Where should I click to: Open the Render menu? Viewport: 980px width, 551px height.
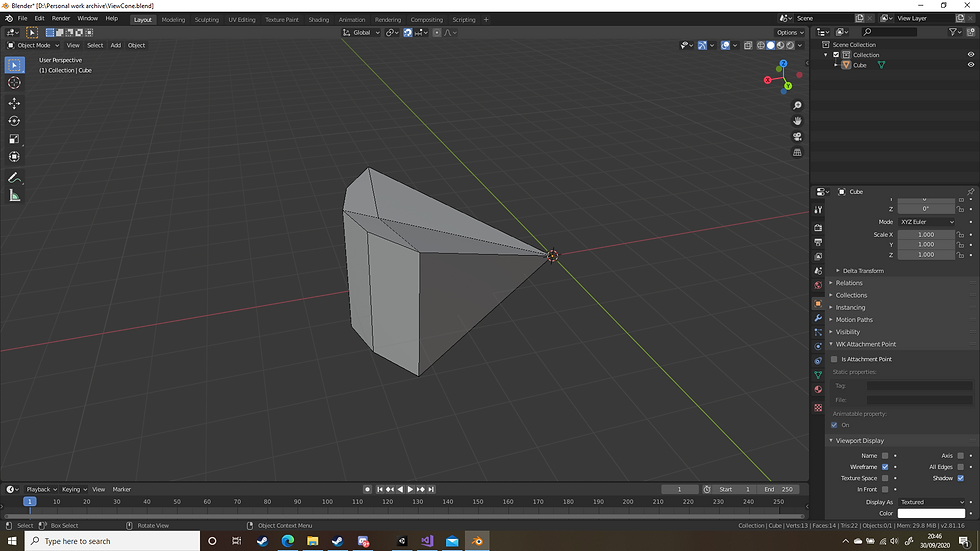[61, 18]
